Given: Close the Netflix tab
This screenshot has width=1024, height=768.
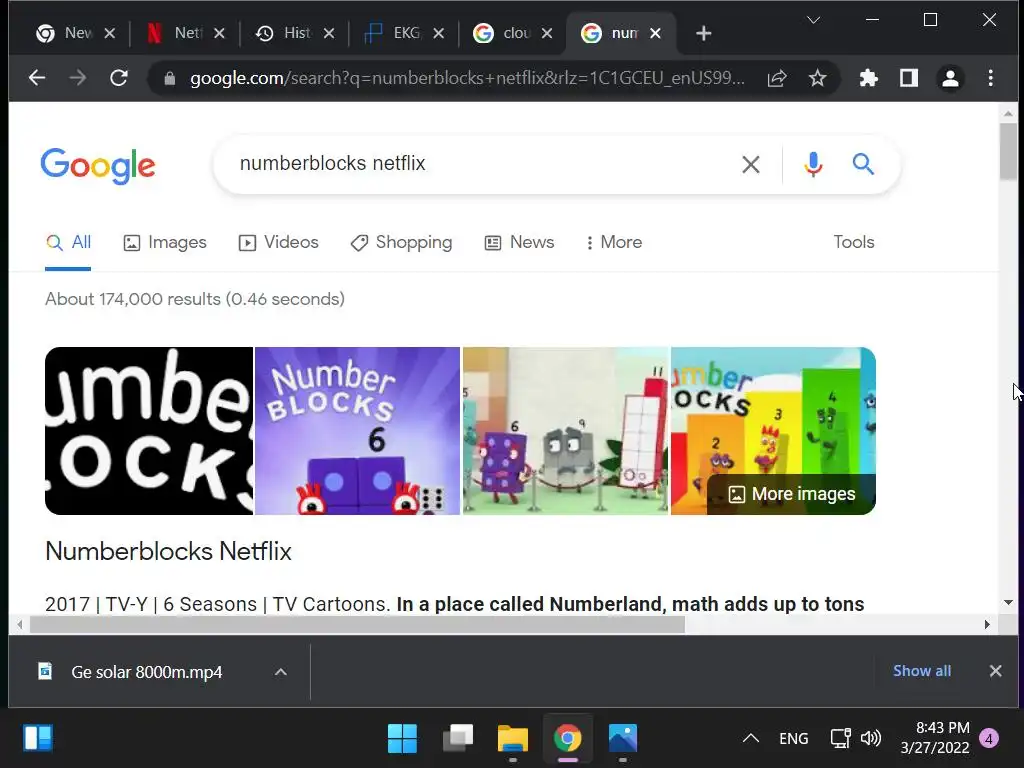Looking at the screenshot, I should coord(219,33).
